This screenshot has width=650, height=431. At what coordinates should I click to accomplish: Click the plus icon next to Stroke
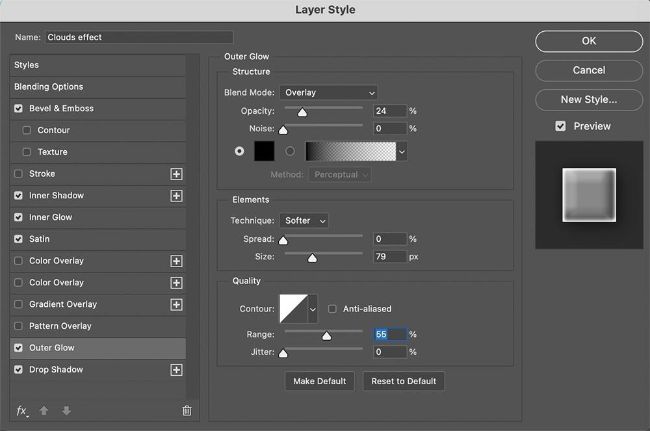177,174
